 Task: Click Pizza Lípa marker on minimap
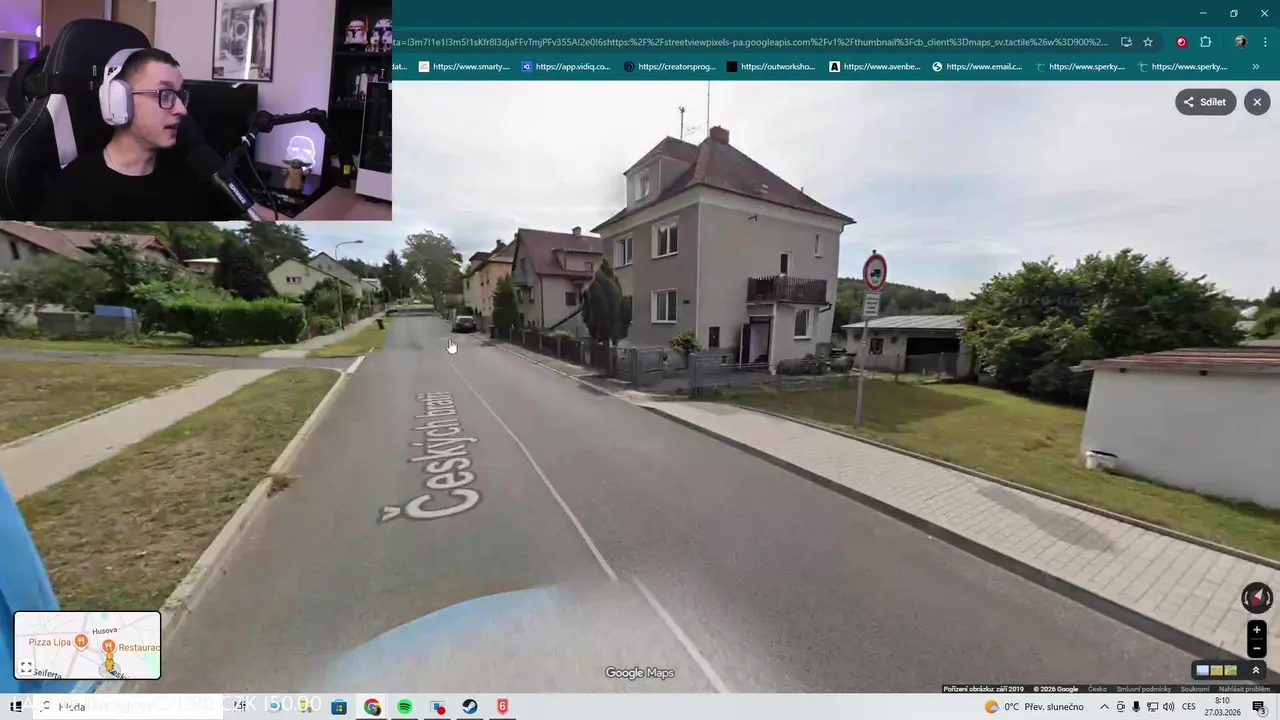(79, 642)
